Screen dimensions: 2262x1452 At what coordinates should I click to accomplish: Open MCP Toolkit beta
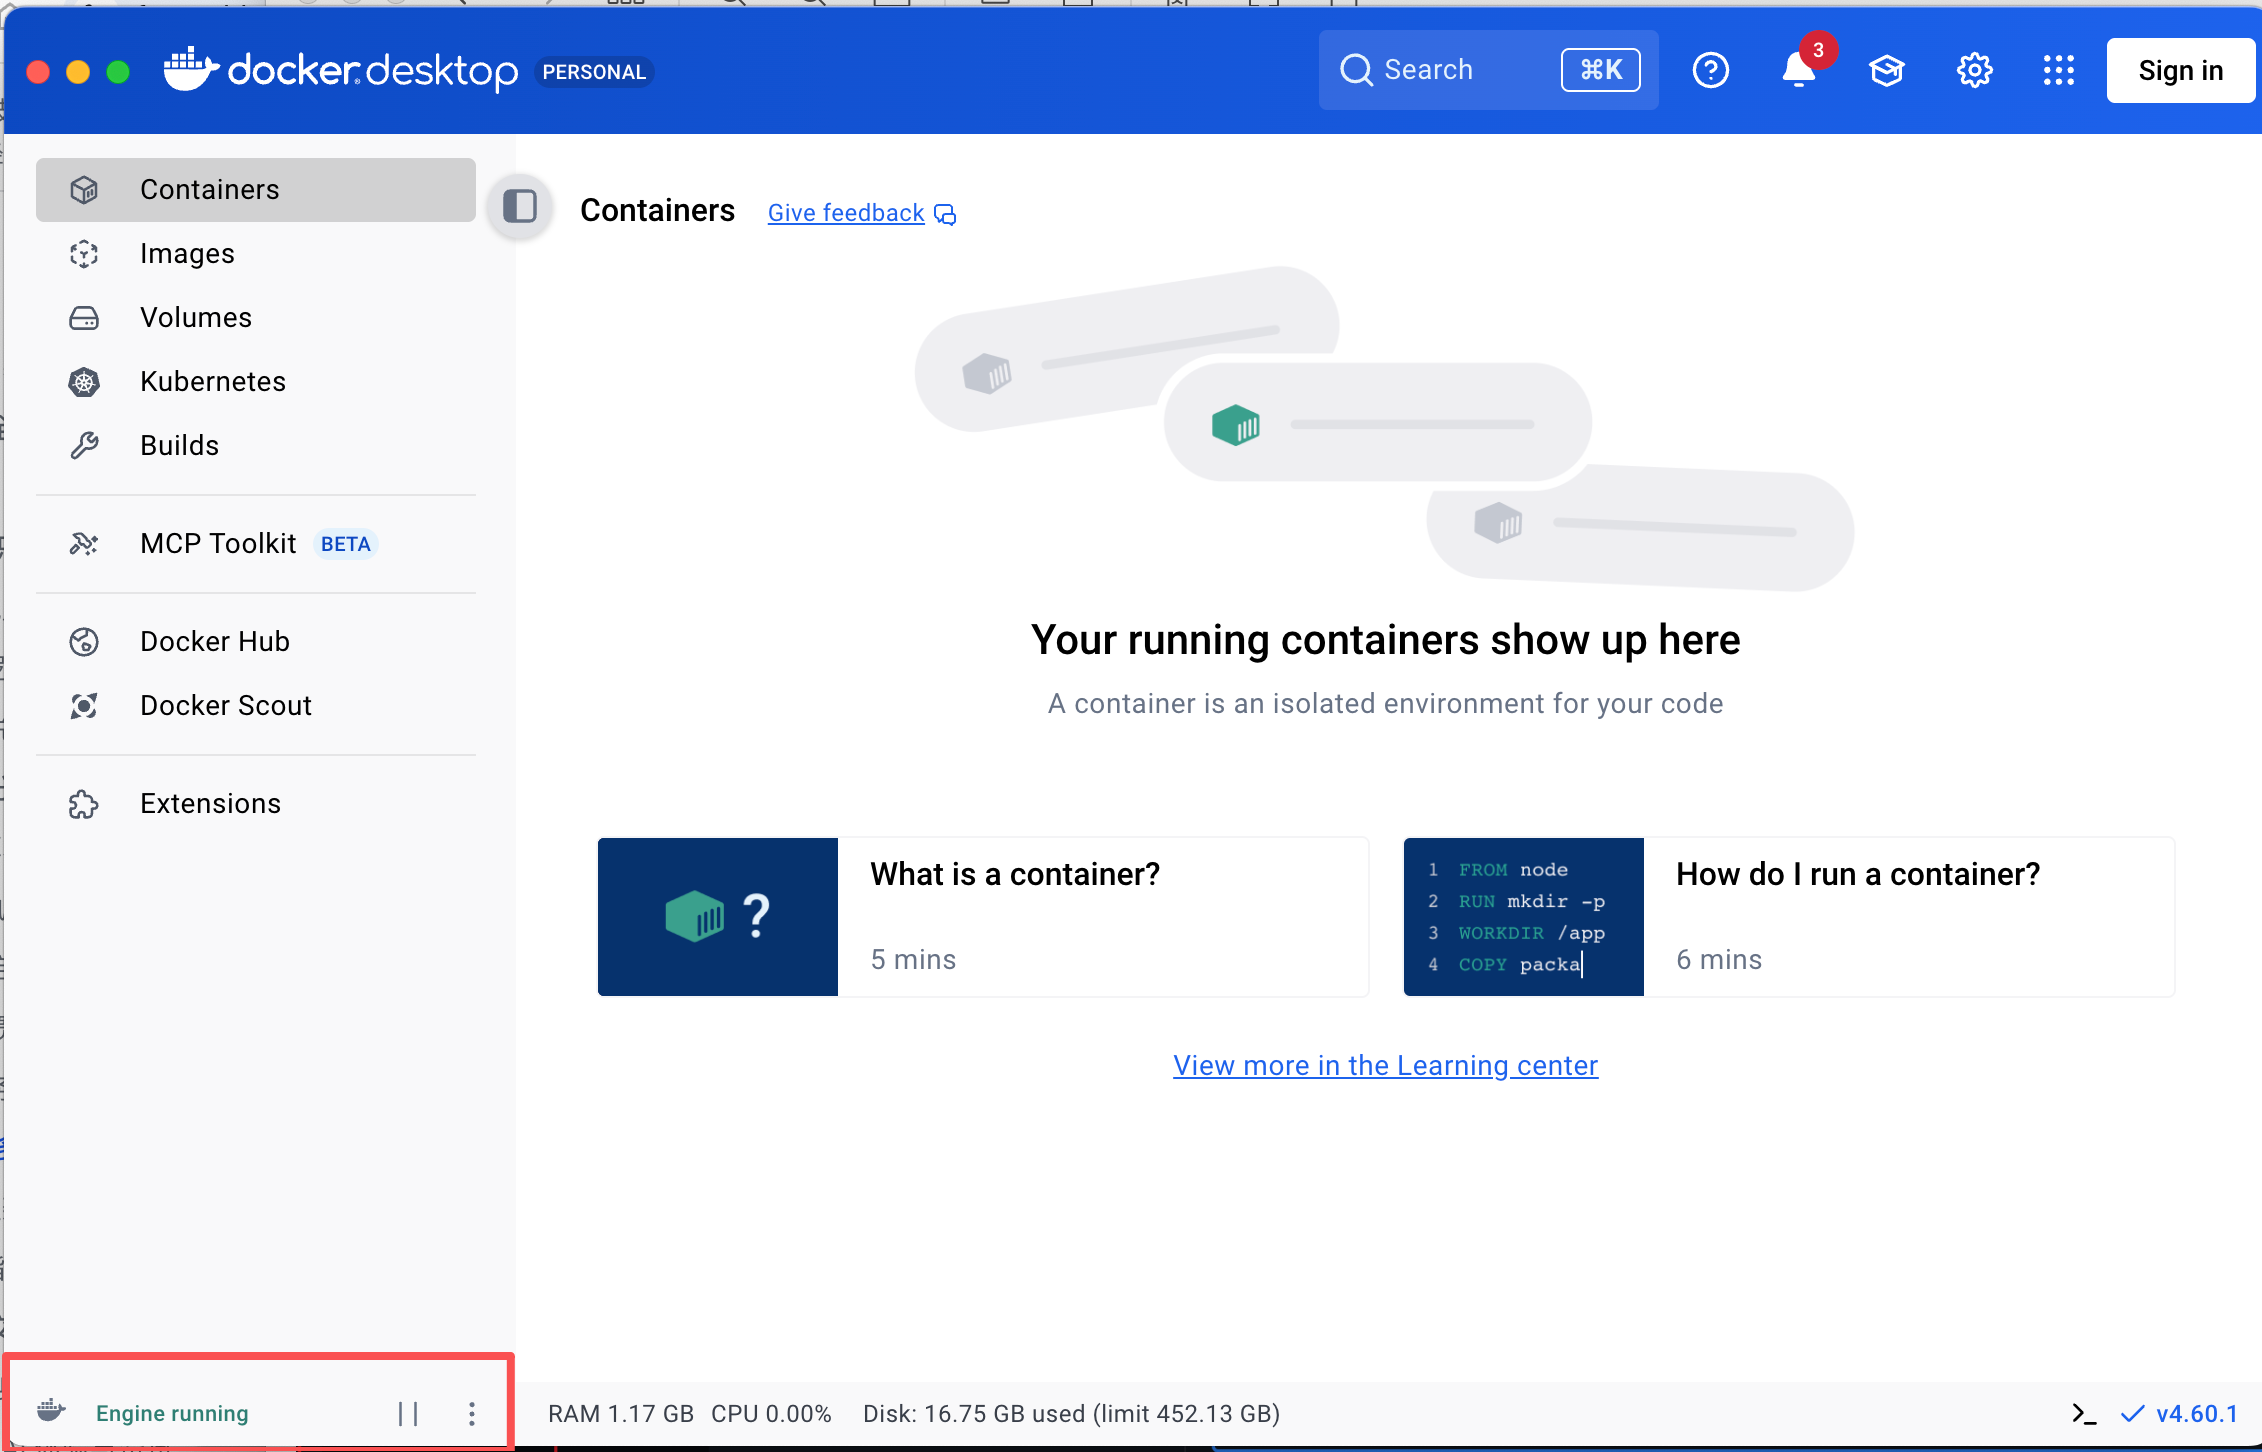[x=219, y=544]
